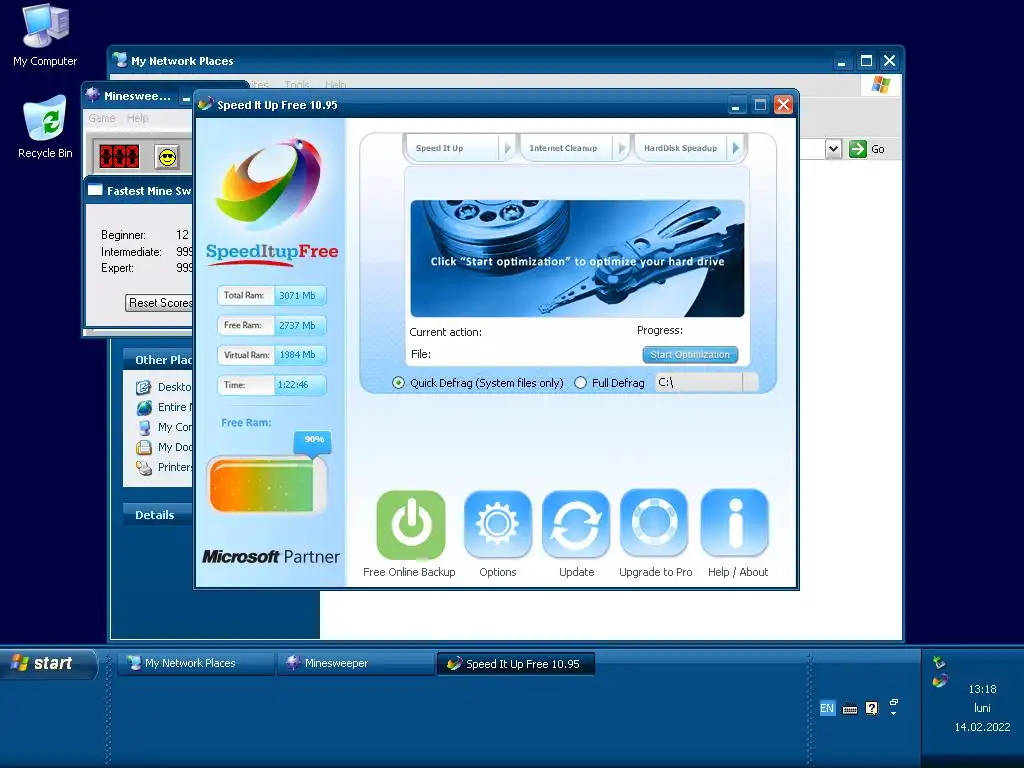Click the My Computer icon in Other Places
Screen dimensions: 1024x768
144,428
